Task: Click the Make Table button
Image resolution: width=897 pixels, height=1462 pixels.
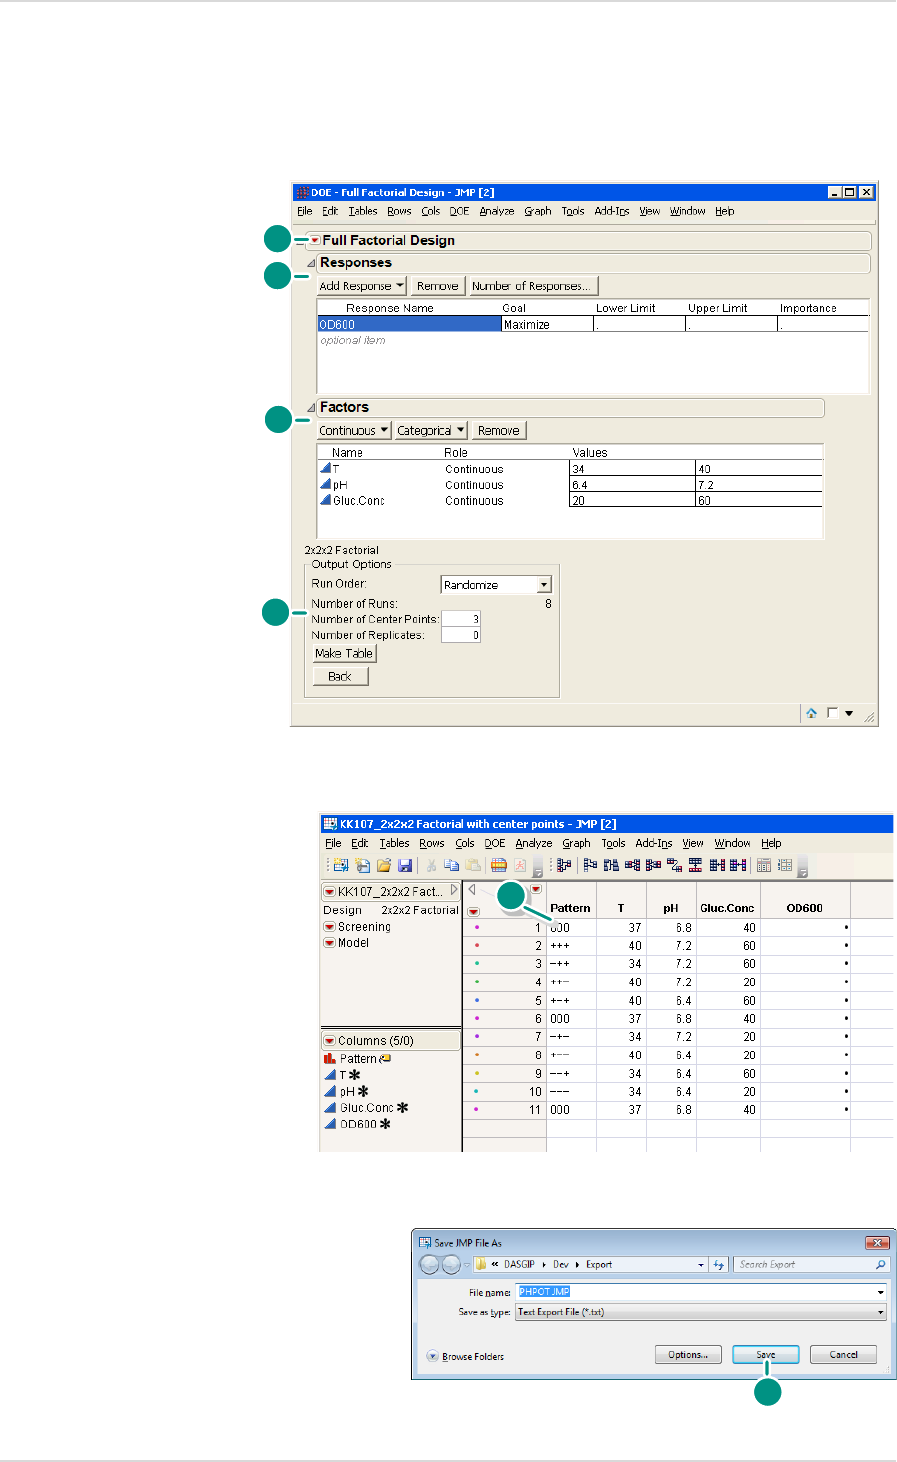Action: point(344,653)
